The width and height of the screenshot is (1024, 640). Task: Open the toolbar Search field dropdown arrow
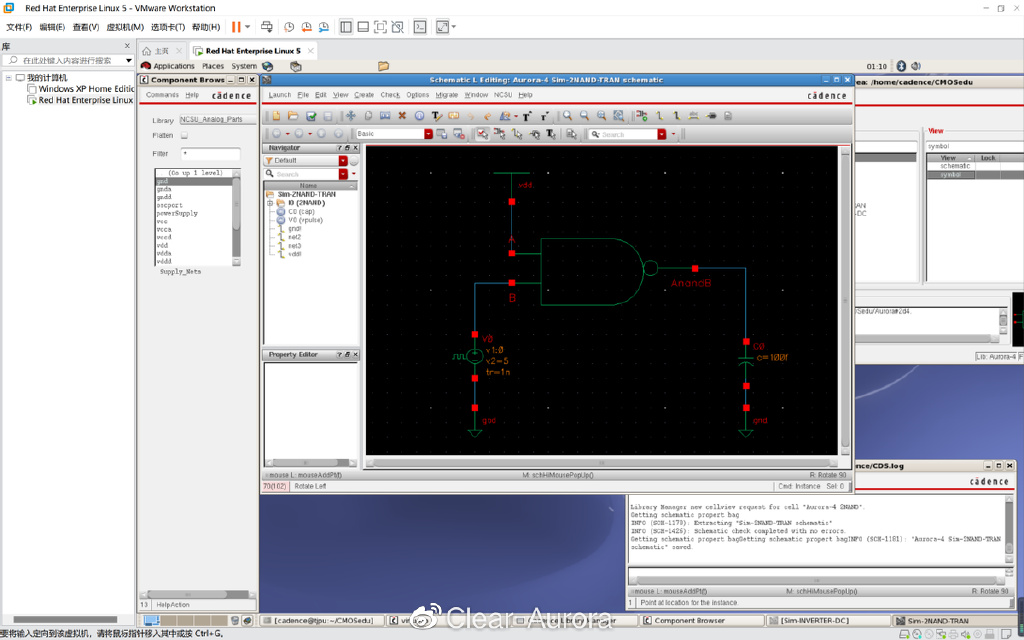click(662, 134)
